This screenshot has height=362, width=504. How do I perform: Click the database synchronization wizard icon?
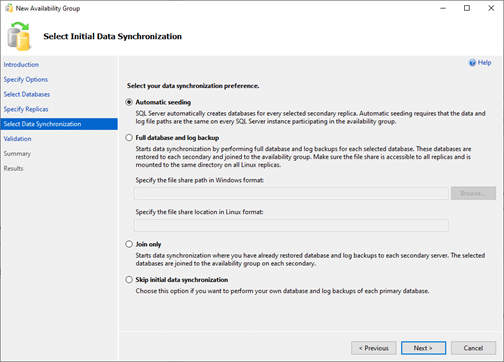(19, 36)
